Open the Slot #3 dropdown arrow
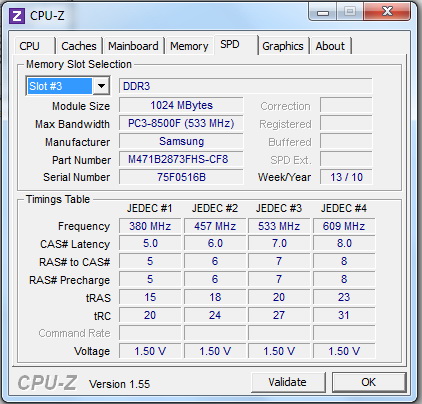422x404 pixels. click(x=101, y=86)
